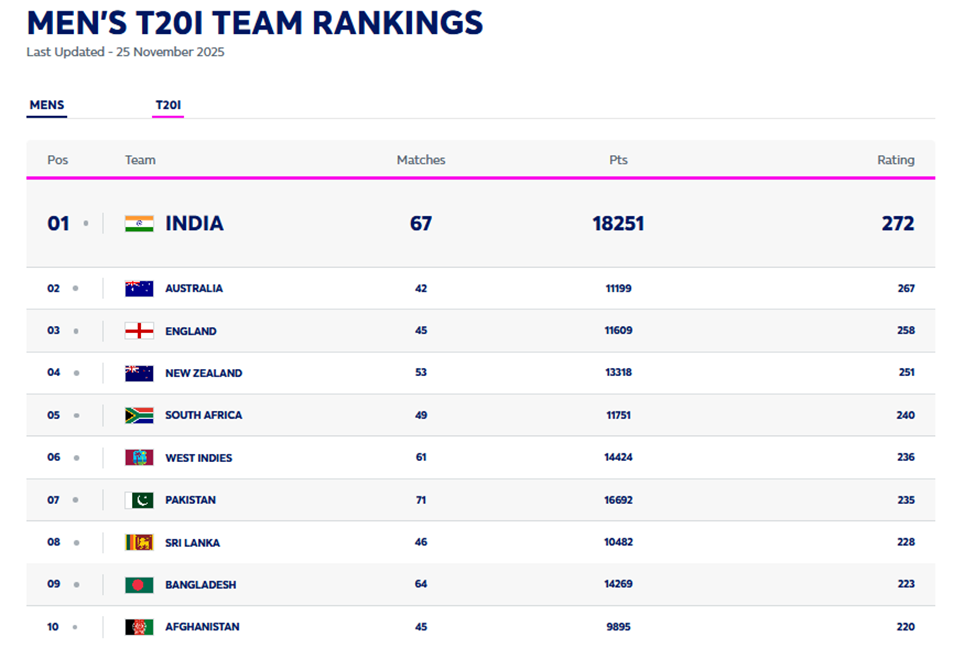
Task: Click the Pos column header
Action: [x=58, y=160]
